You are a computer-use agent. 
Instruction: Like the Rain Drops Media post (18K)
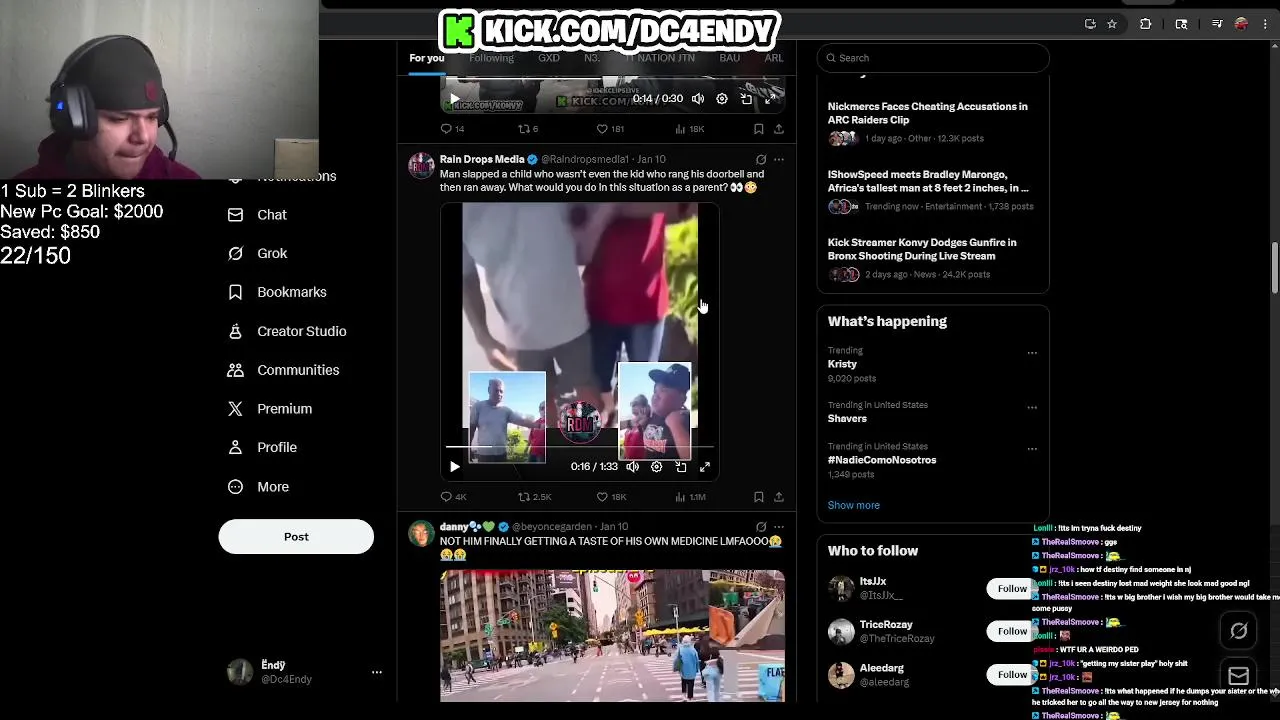pyautogui.click(x=611, y=497)
